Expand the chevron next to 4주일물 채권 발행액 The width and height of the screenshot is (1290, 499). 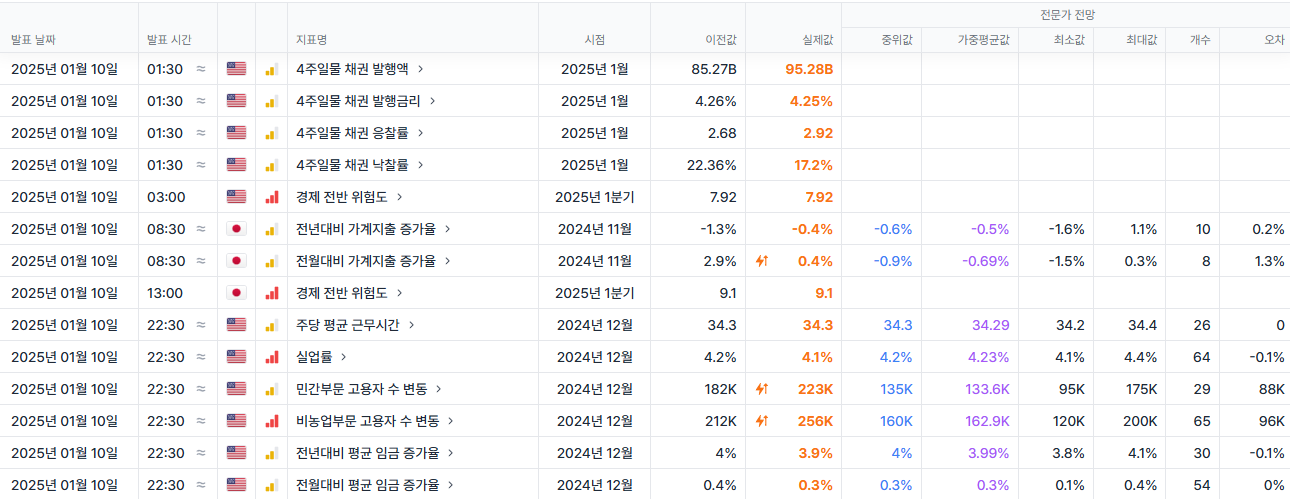[x=421, y=69]
